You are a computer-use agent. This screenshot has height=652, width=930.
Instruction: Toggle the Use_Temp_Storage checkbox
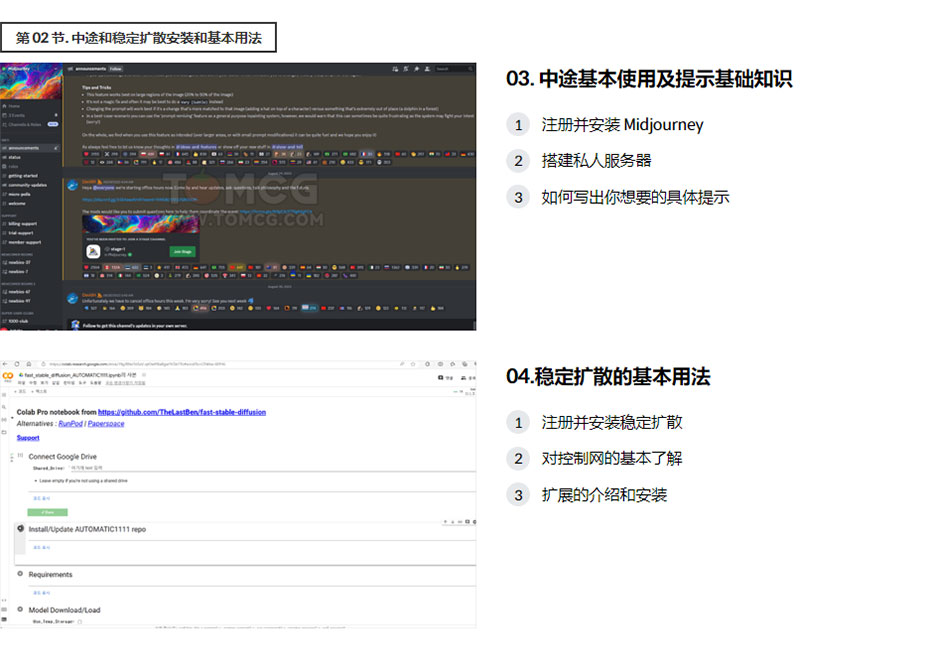click(79, 622)
